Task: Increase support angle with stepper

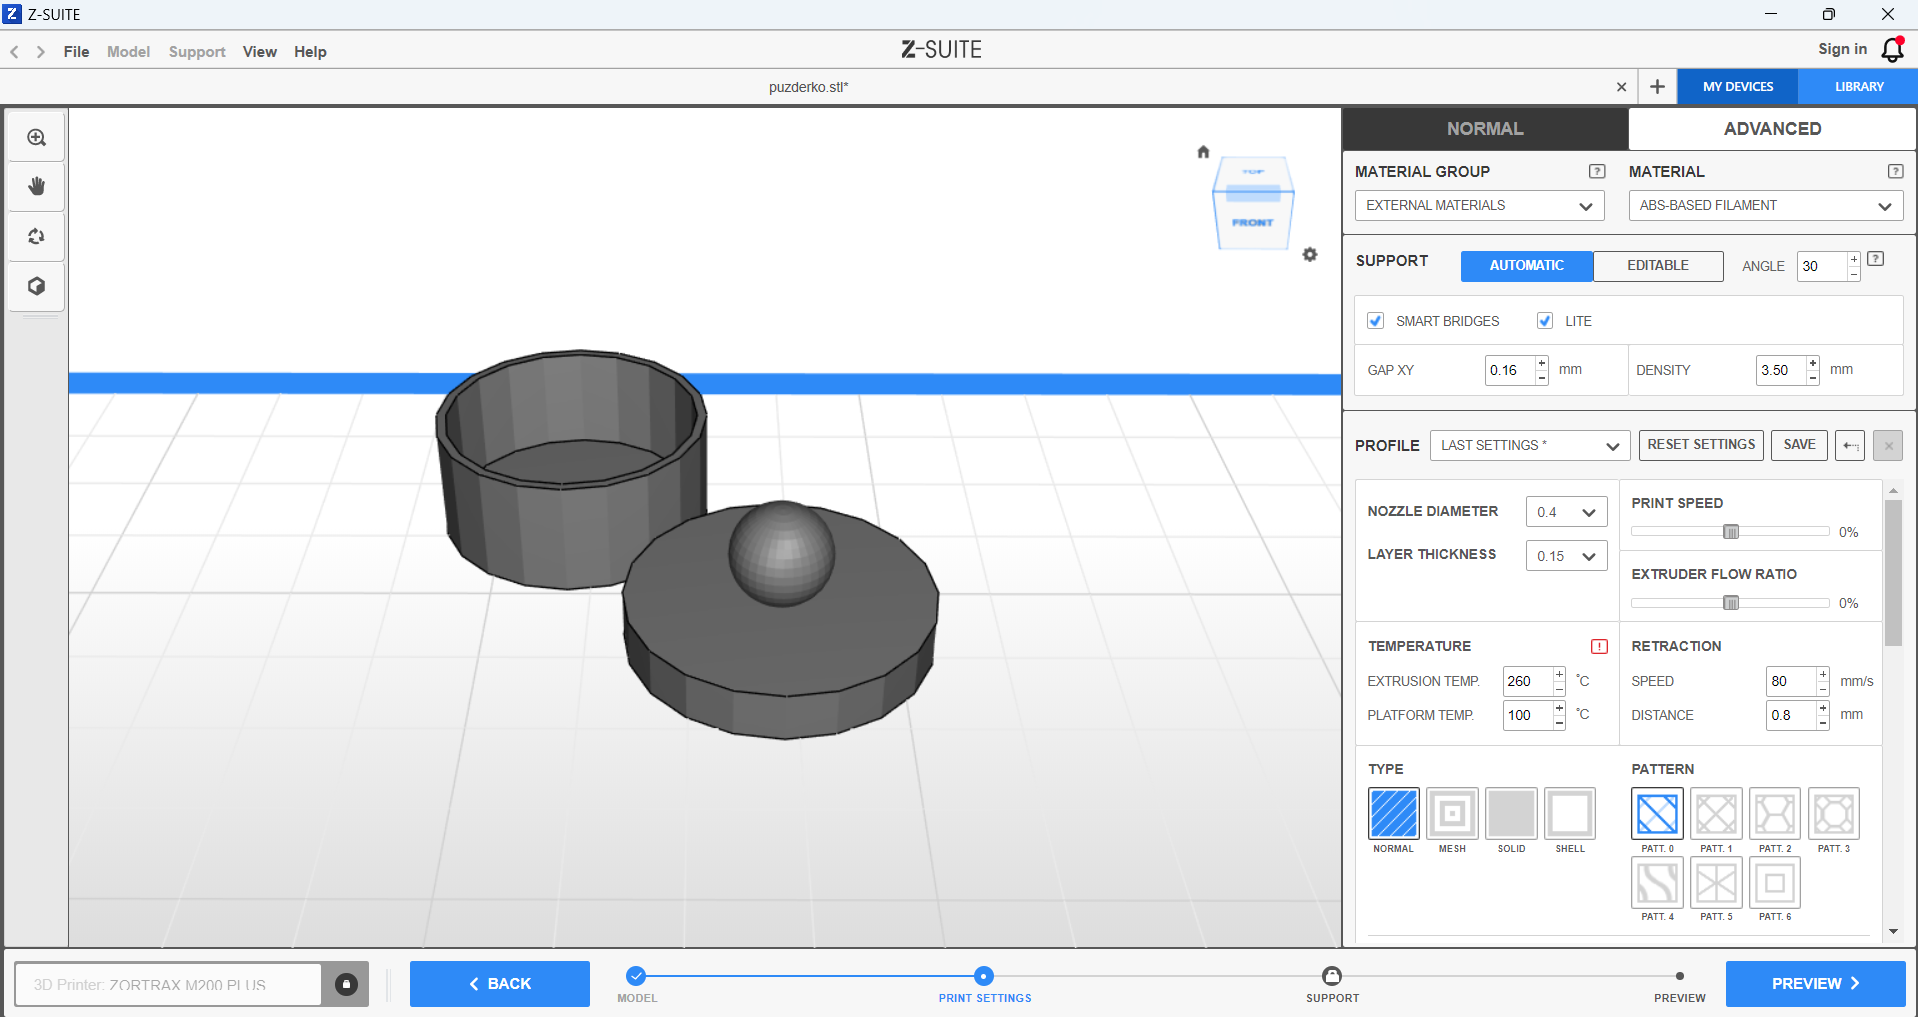Action: [1854, 259]
